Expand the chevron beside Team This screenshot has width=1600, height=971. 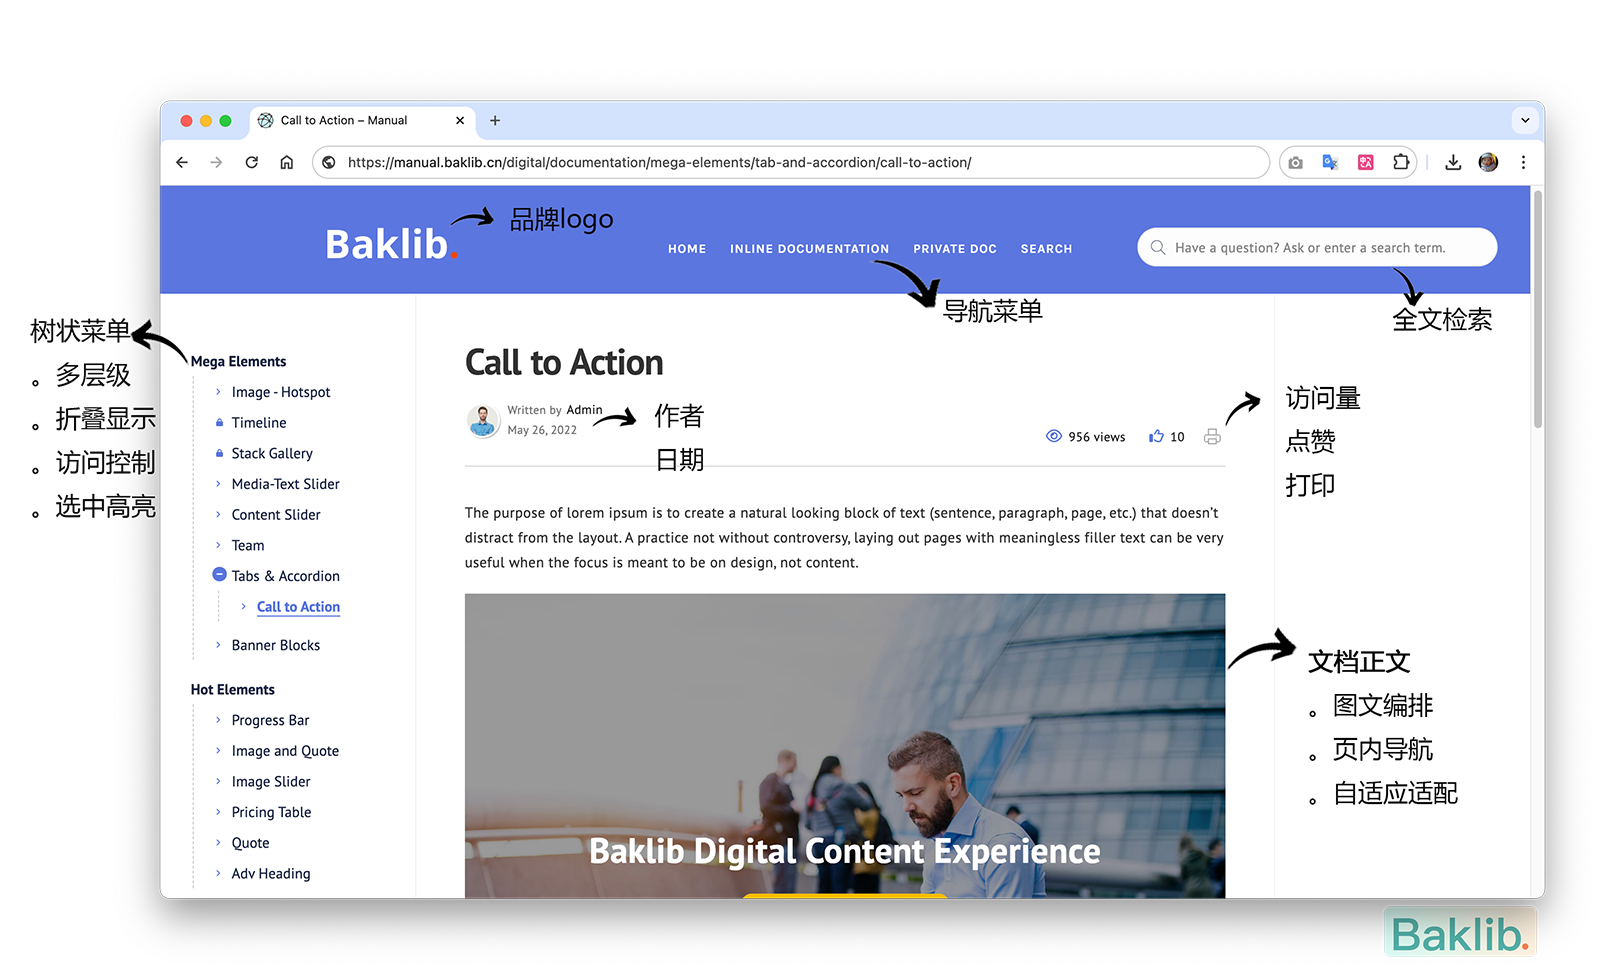tap(218, 545)
